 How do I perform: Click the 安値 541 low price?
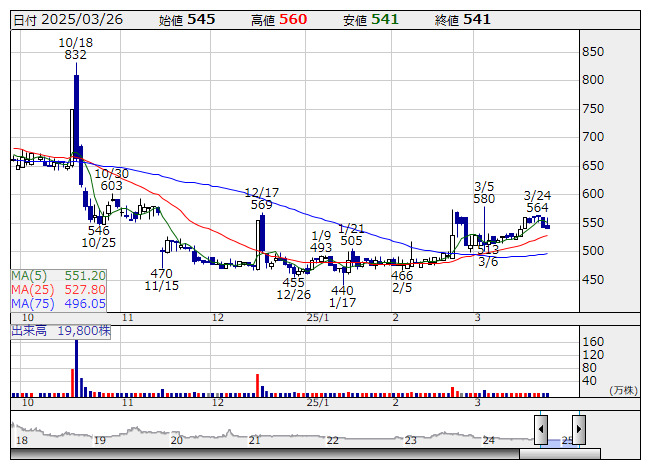tap(371, 20)
